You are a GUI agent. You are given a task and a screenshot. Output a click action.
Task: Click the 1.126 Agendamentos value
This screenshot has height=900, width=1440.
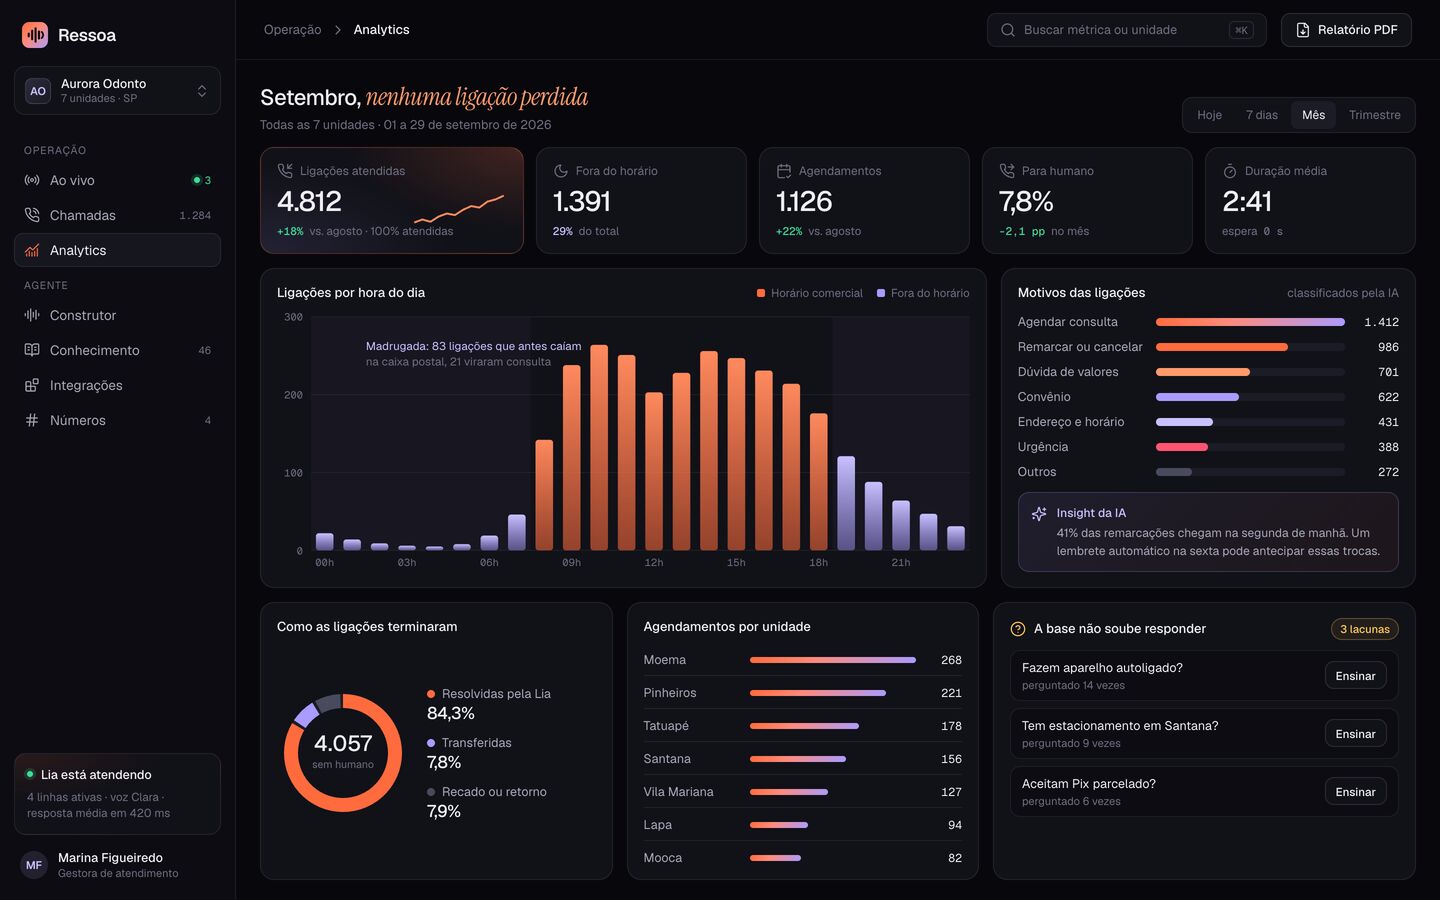tap(804, 202)
